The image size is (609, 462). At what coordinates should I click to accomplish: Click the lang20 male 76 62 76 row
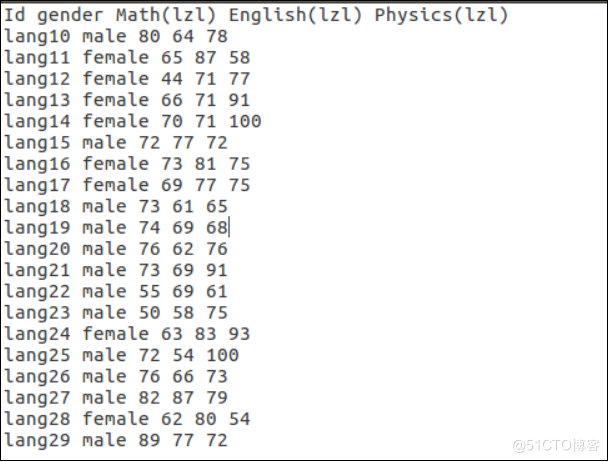click(116, 249)
